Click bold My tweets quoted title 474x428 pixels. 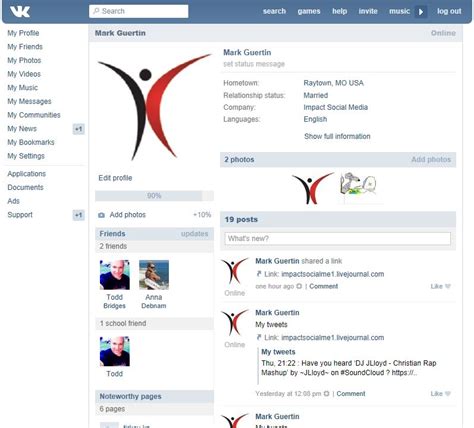click(x=278, y=352)
